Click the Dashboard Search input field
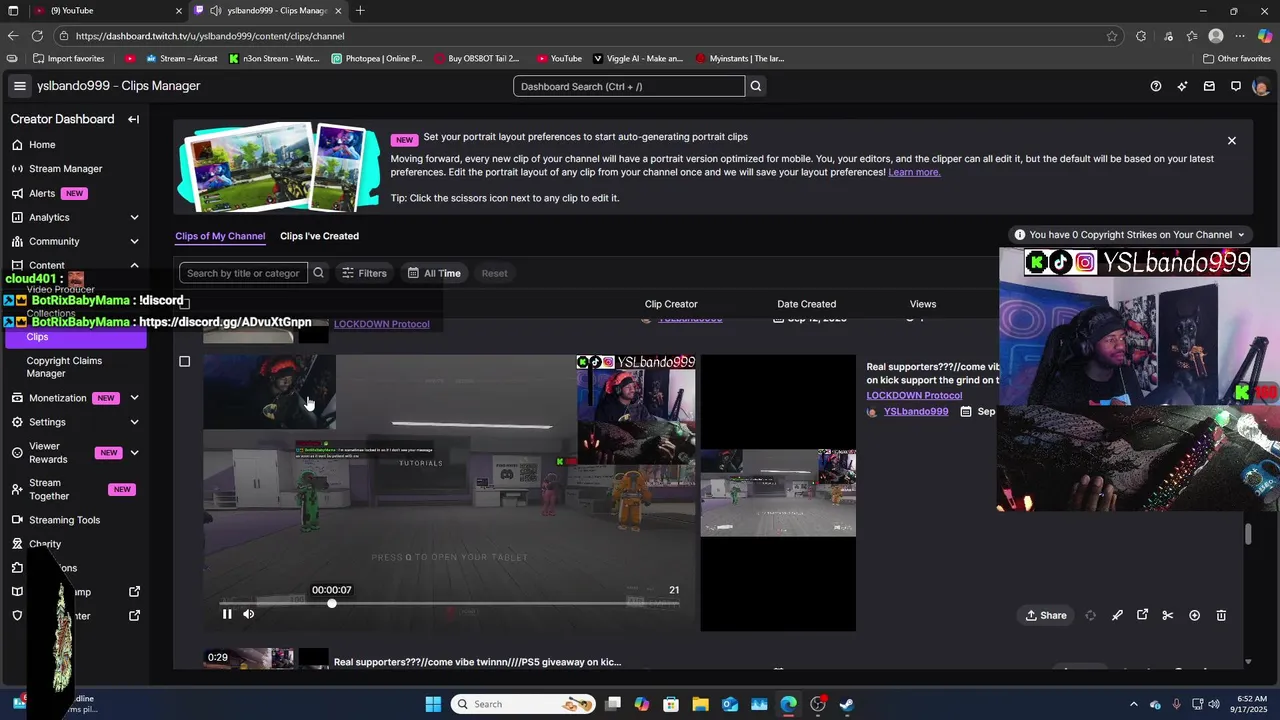Image resolution: width=1280 pixels, height=720 pixels. [629, 86]
